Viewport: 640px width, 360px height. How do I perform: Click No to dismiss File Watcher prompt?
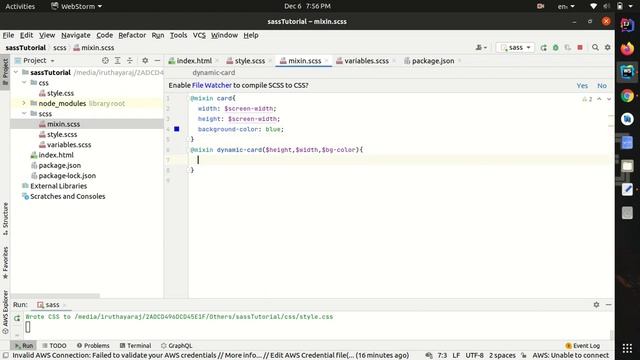pos(602,85)
